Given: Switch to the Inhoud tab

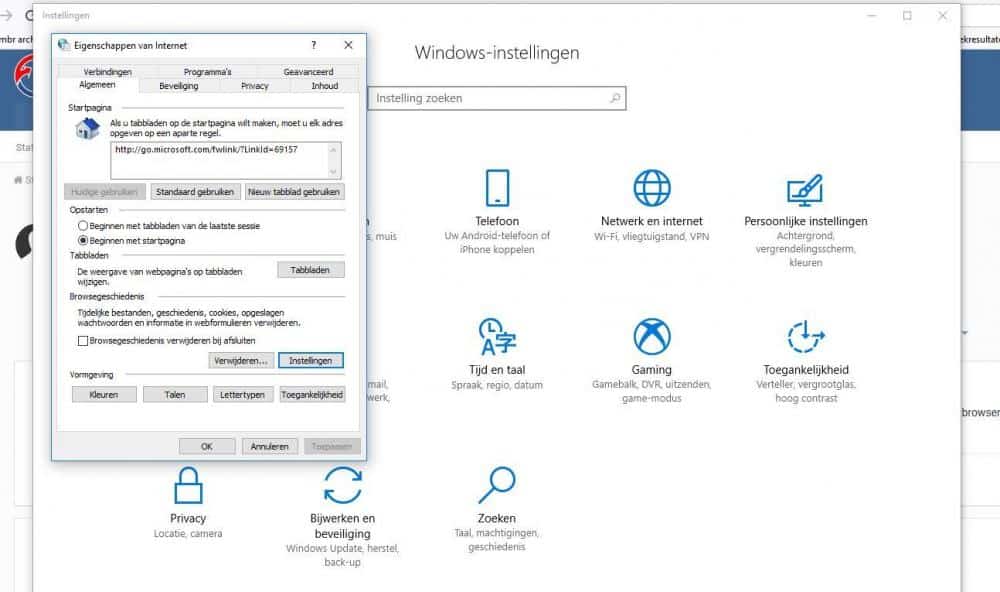Looking at the screenshot, I should tap(325, 86).
